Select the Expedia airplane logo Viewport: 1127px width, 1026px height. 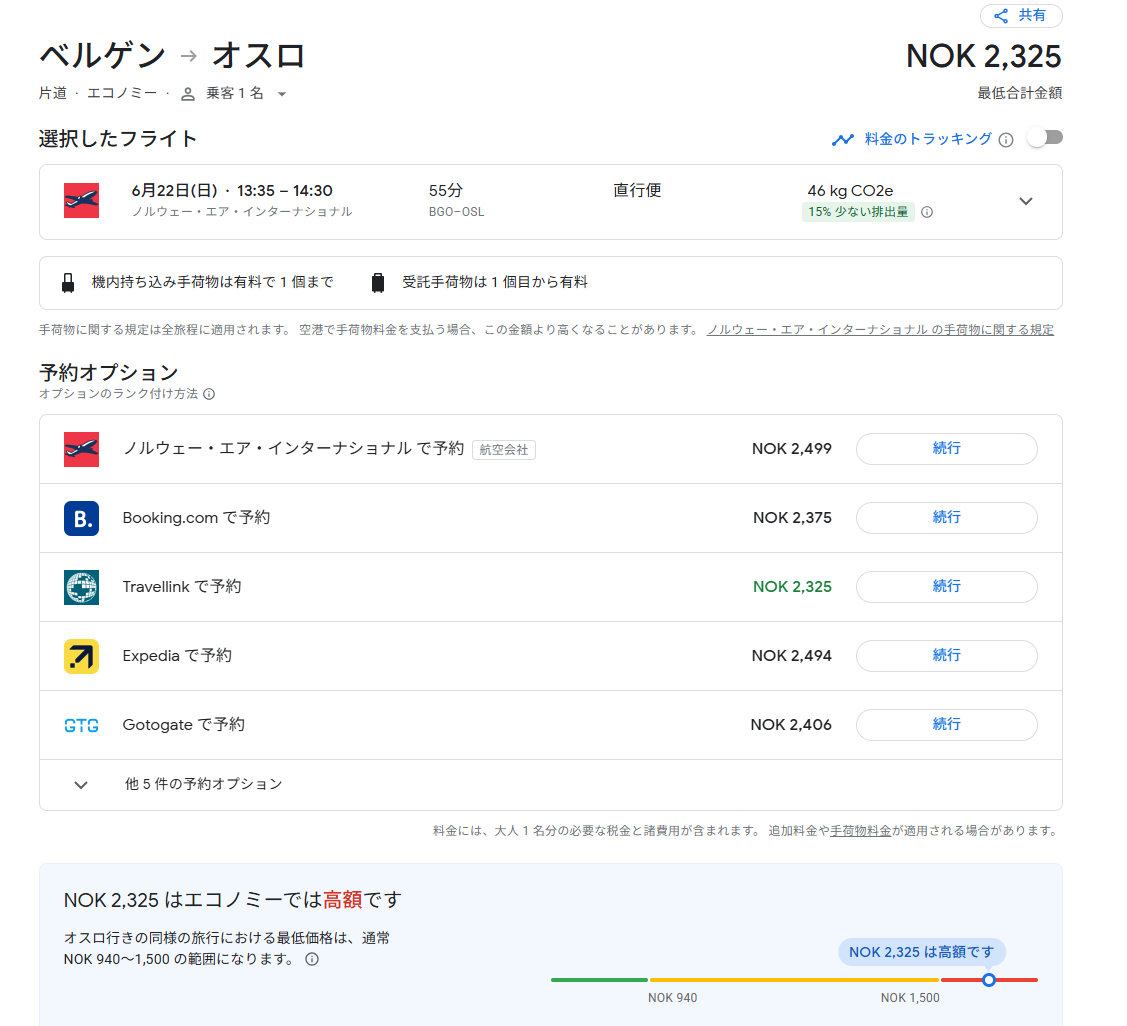[x=81, y=656]
